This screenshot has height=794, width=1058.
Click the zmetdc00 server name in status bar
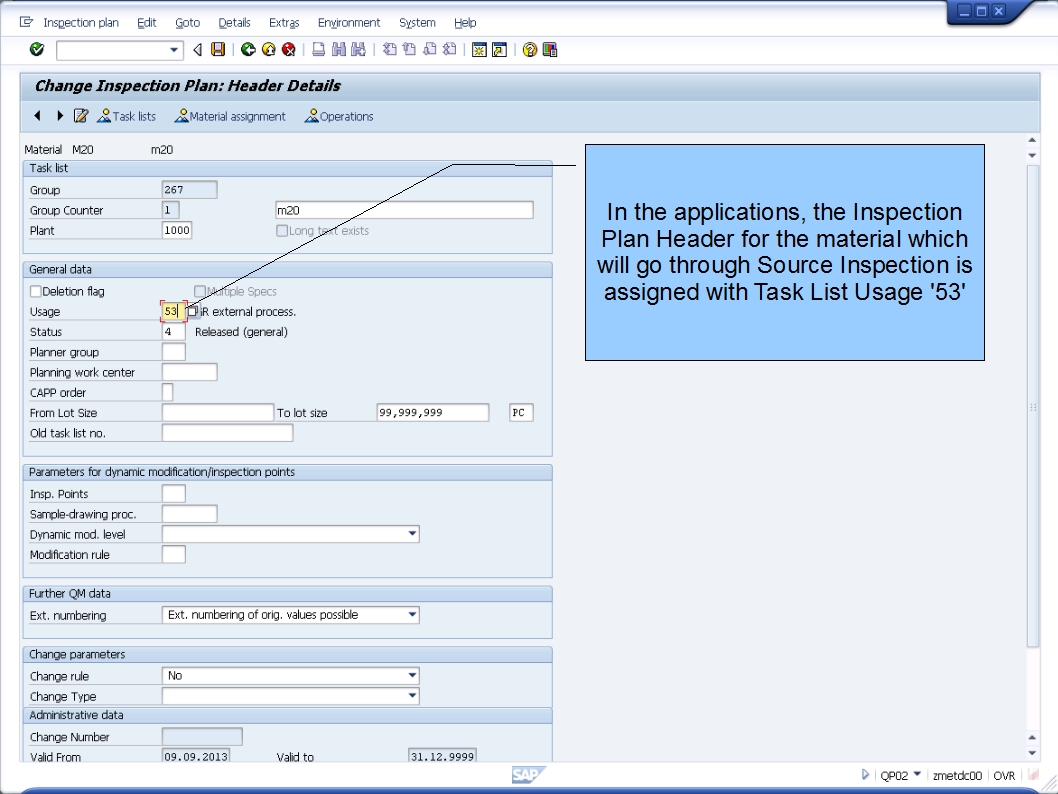point(957,775)
